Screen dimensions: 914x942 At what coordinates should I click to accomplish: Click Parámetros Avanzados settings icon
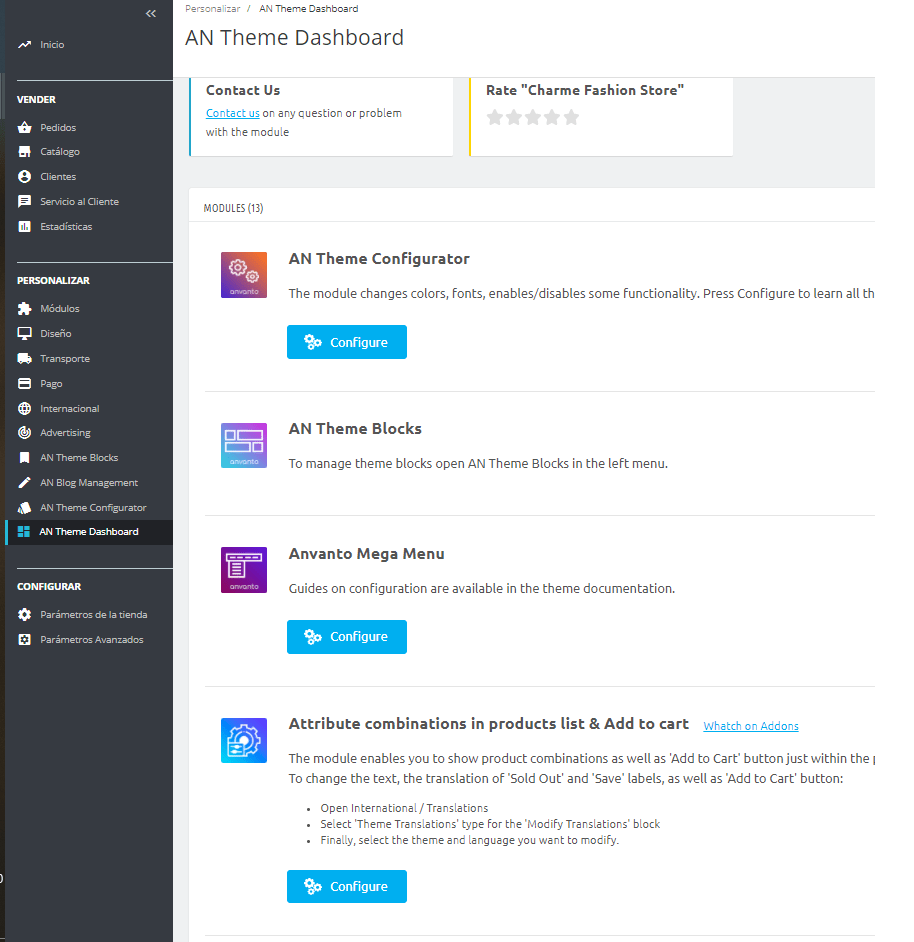24,640
